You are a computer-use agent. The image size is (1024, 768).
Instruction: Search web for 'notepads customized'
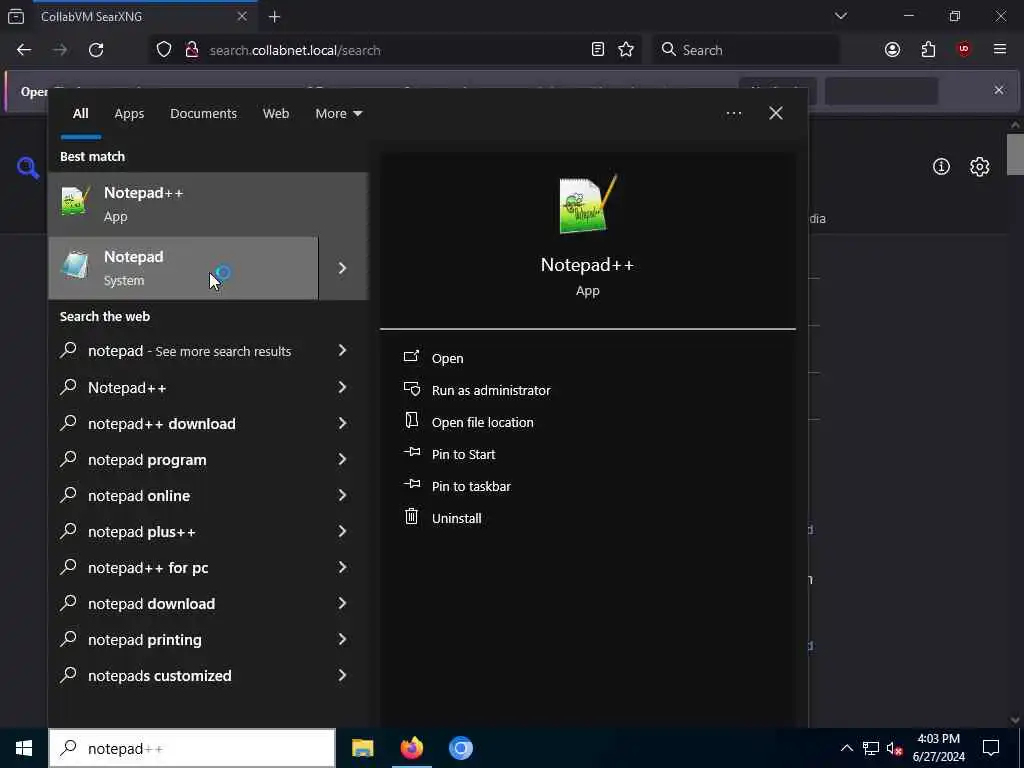tap(159, 675)
